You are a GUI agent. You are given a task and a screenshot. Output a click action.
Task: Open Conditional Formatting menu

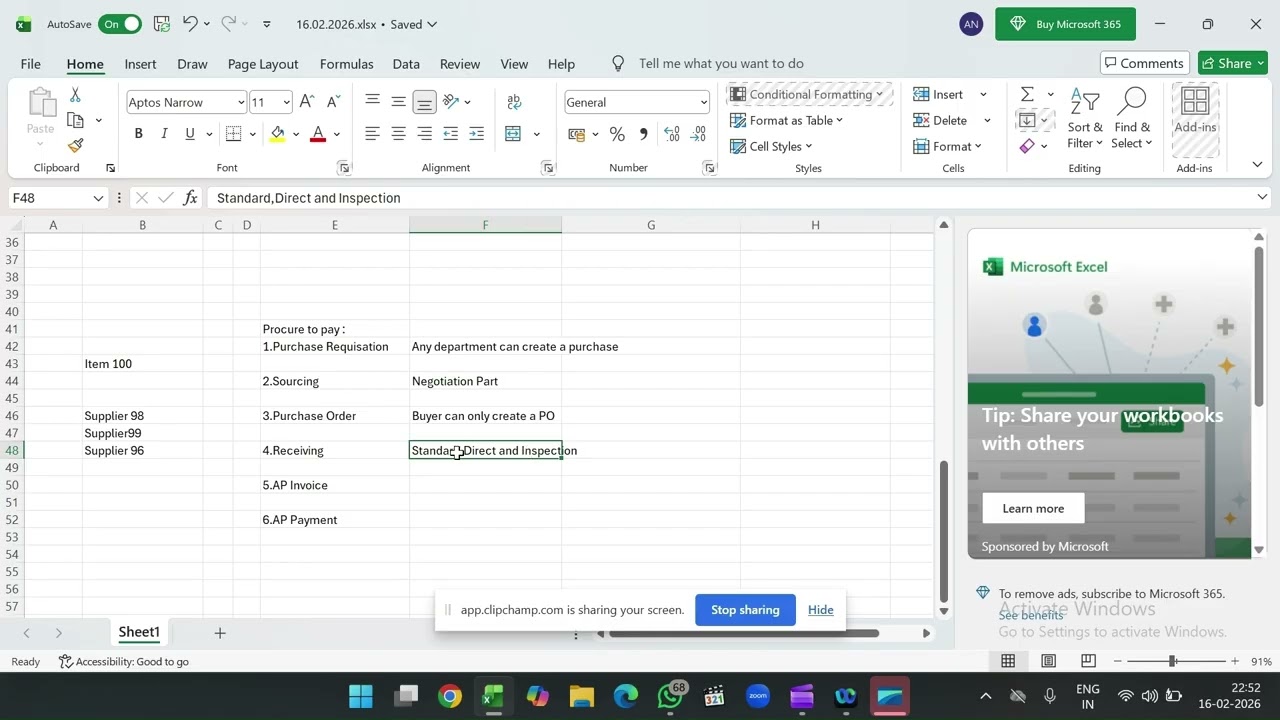click(807, 94)
